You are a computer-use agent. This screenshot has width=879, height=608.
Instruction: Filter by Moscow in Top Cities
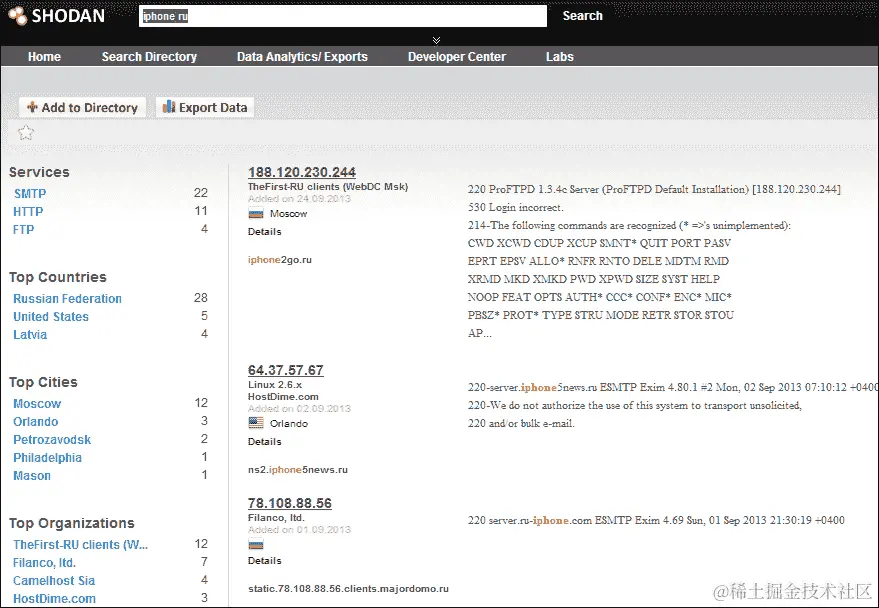[37, 403]
